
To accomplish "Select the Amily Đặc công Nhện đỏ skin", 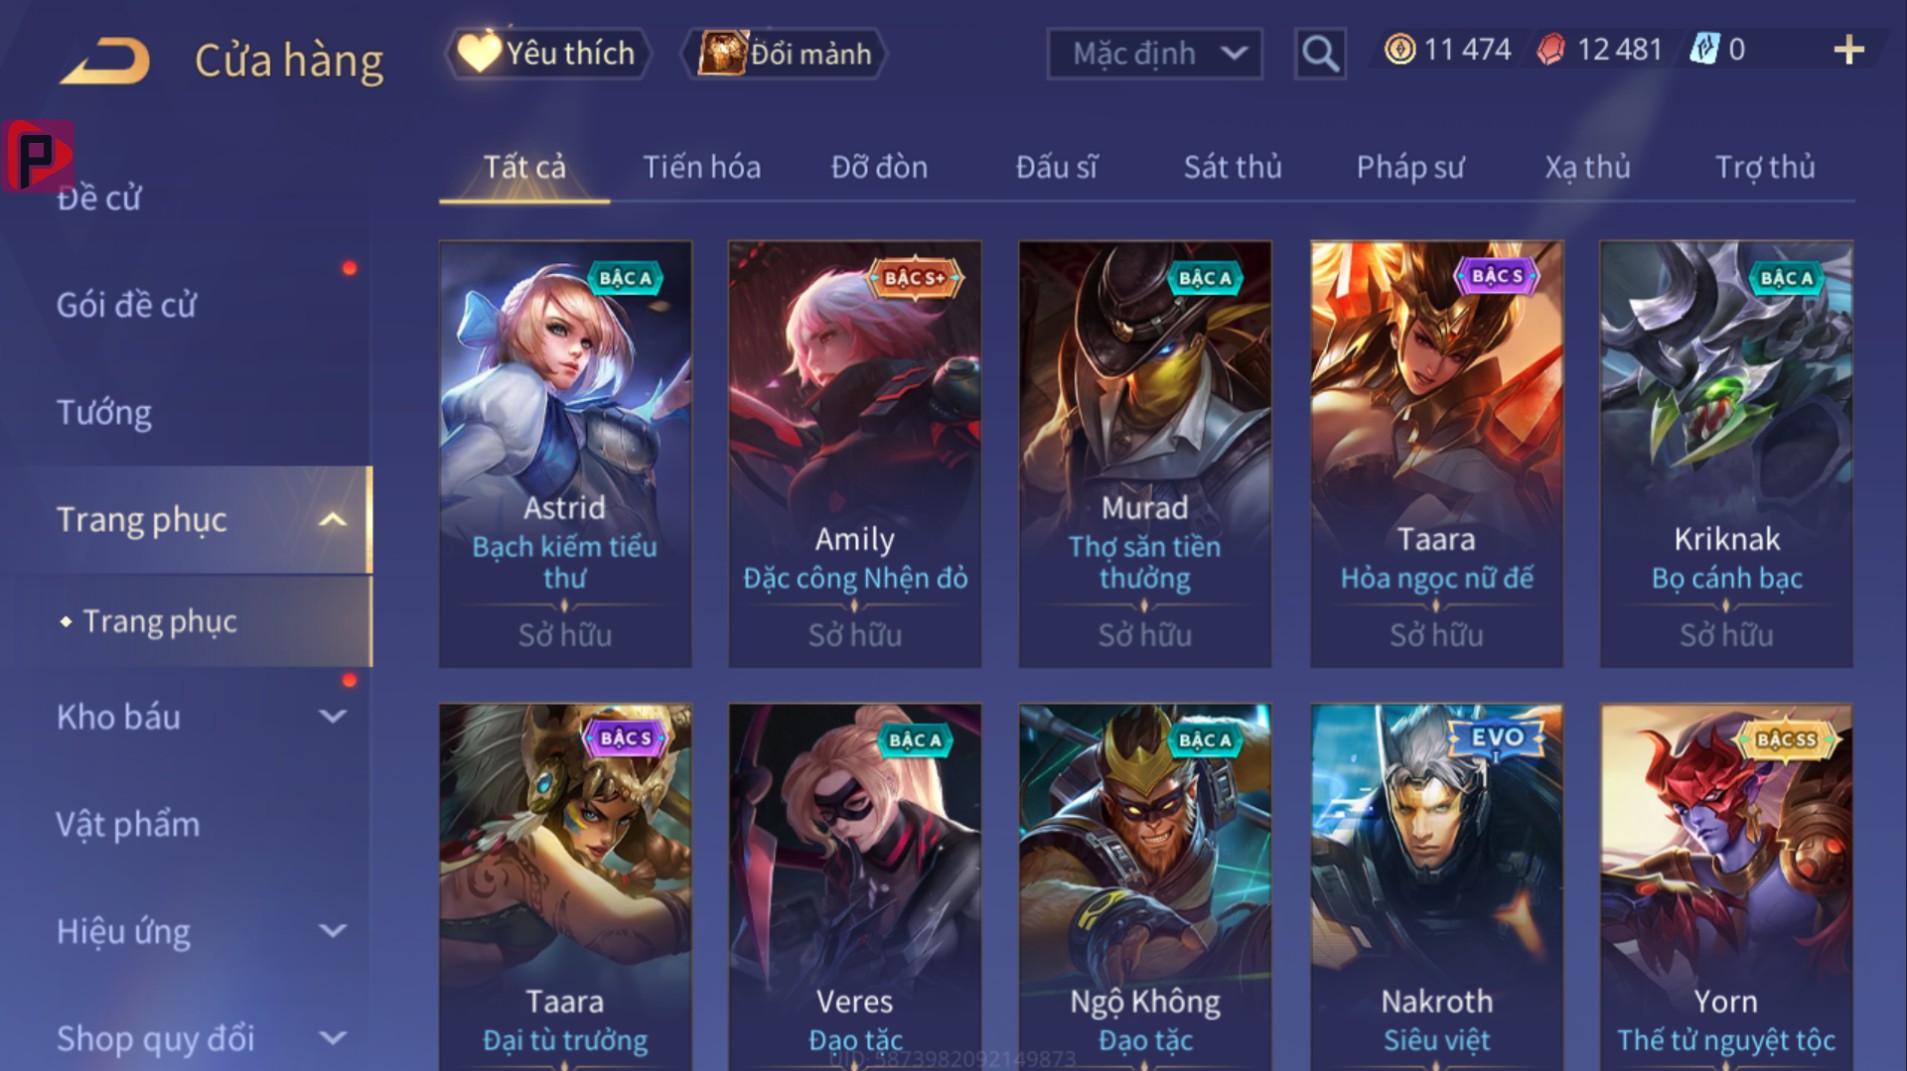I will click(x=855, y=454).
